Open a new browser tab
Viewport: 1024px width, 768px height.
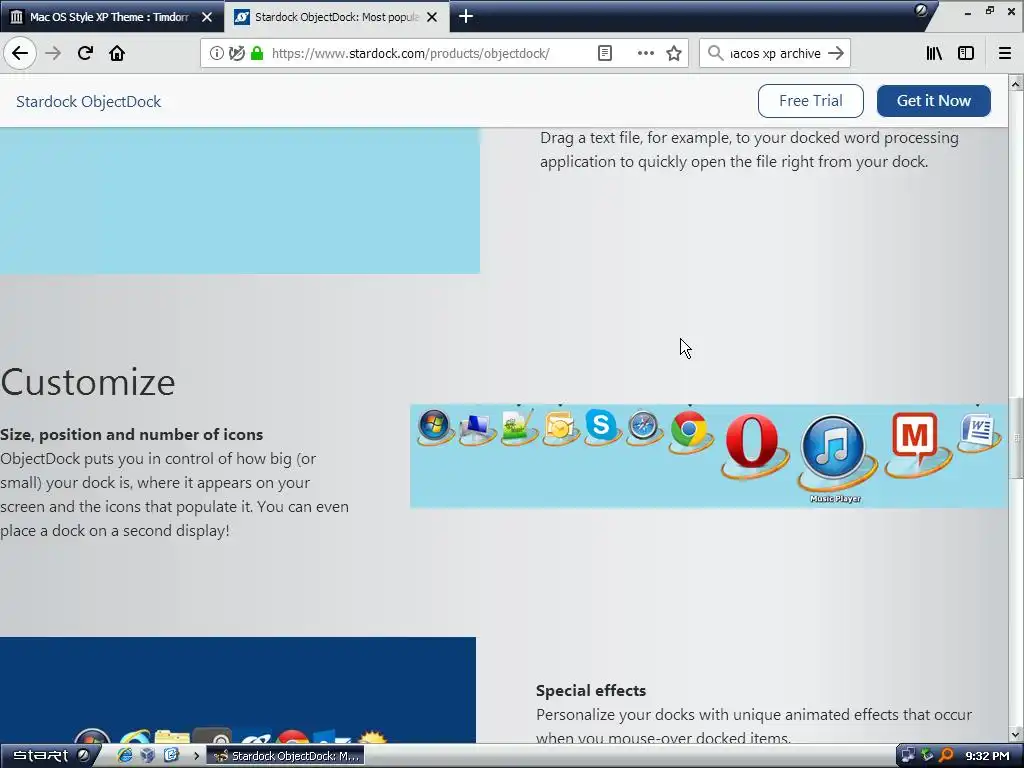[466, 16]
